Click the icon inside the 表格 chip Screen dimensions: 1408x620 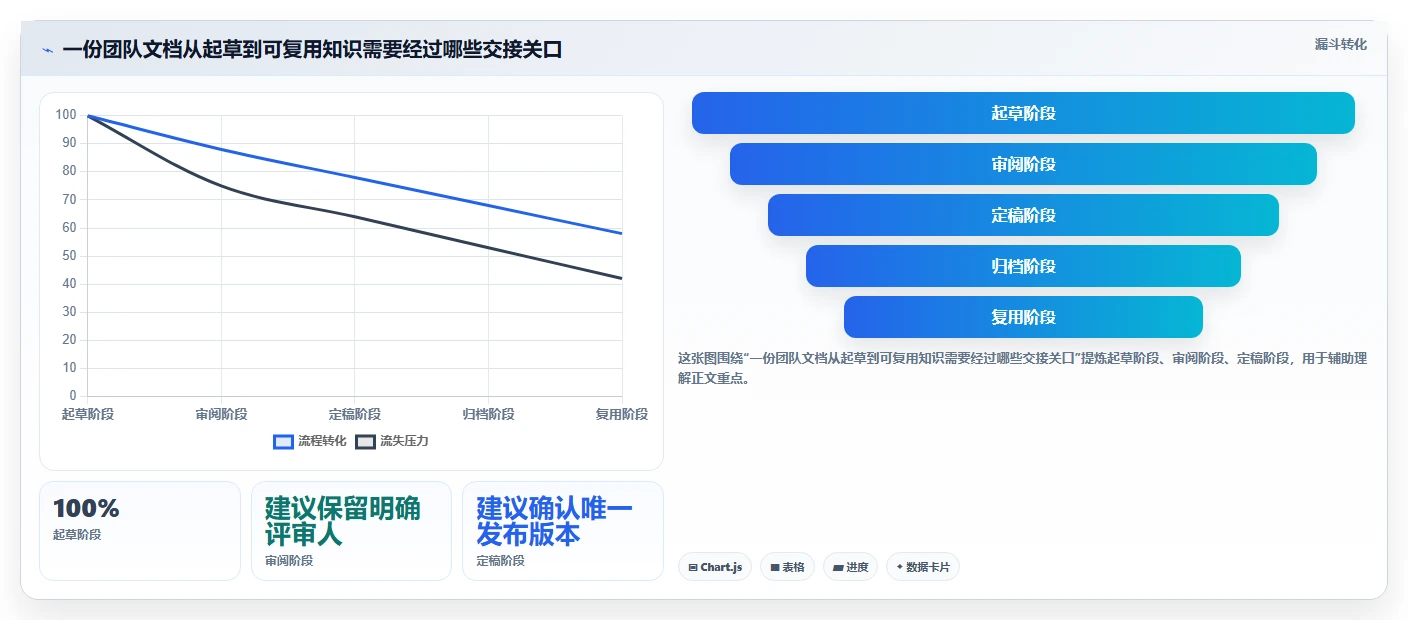click(x=775, y=568)
